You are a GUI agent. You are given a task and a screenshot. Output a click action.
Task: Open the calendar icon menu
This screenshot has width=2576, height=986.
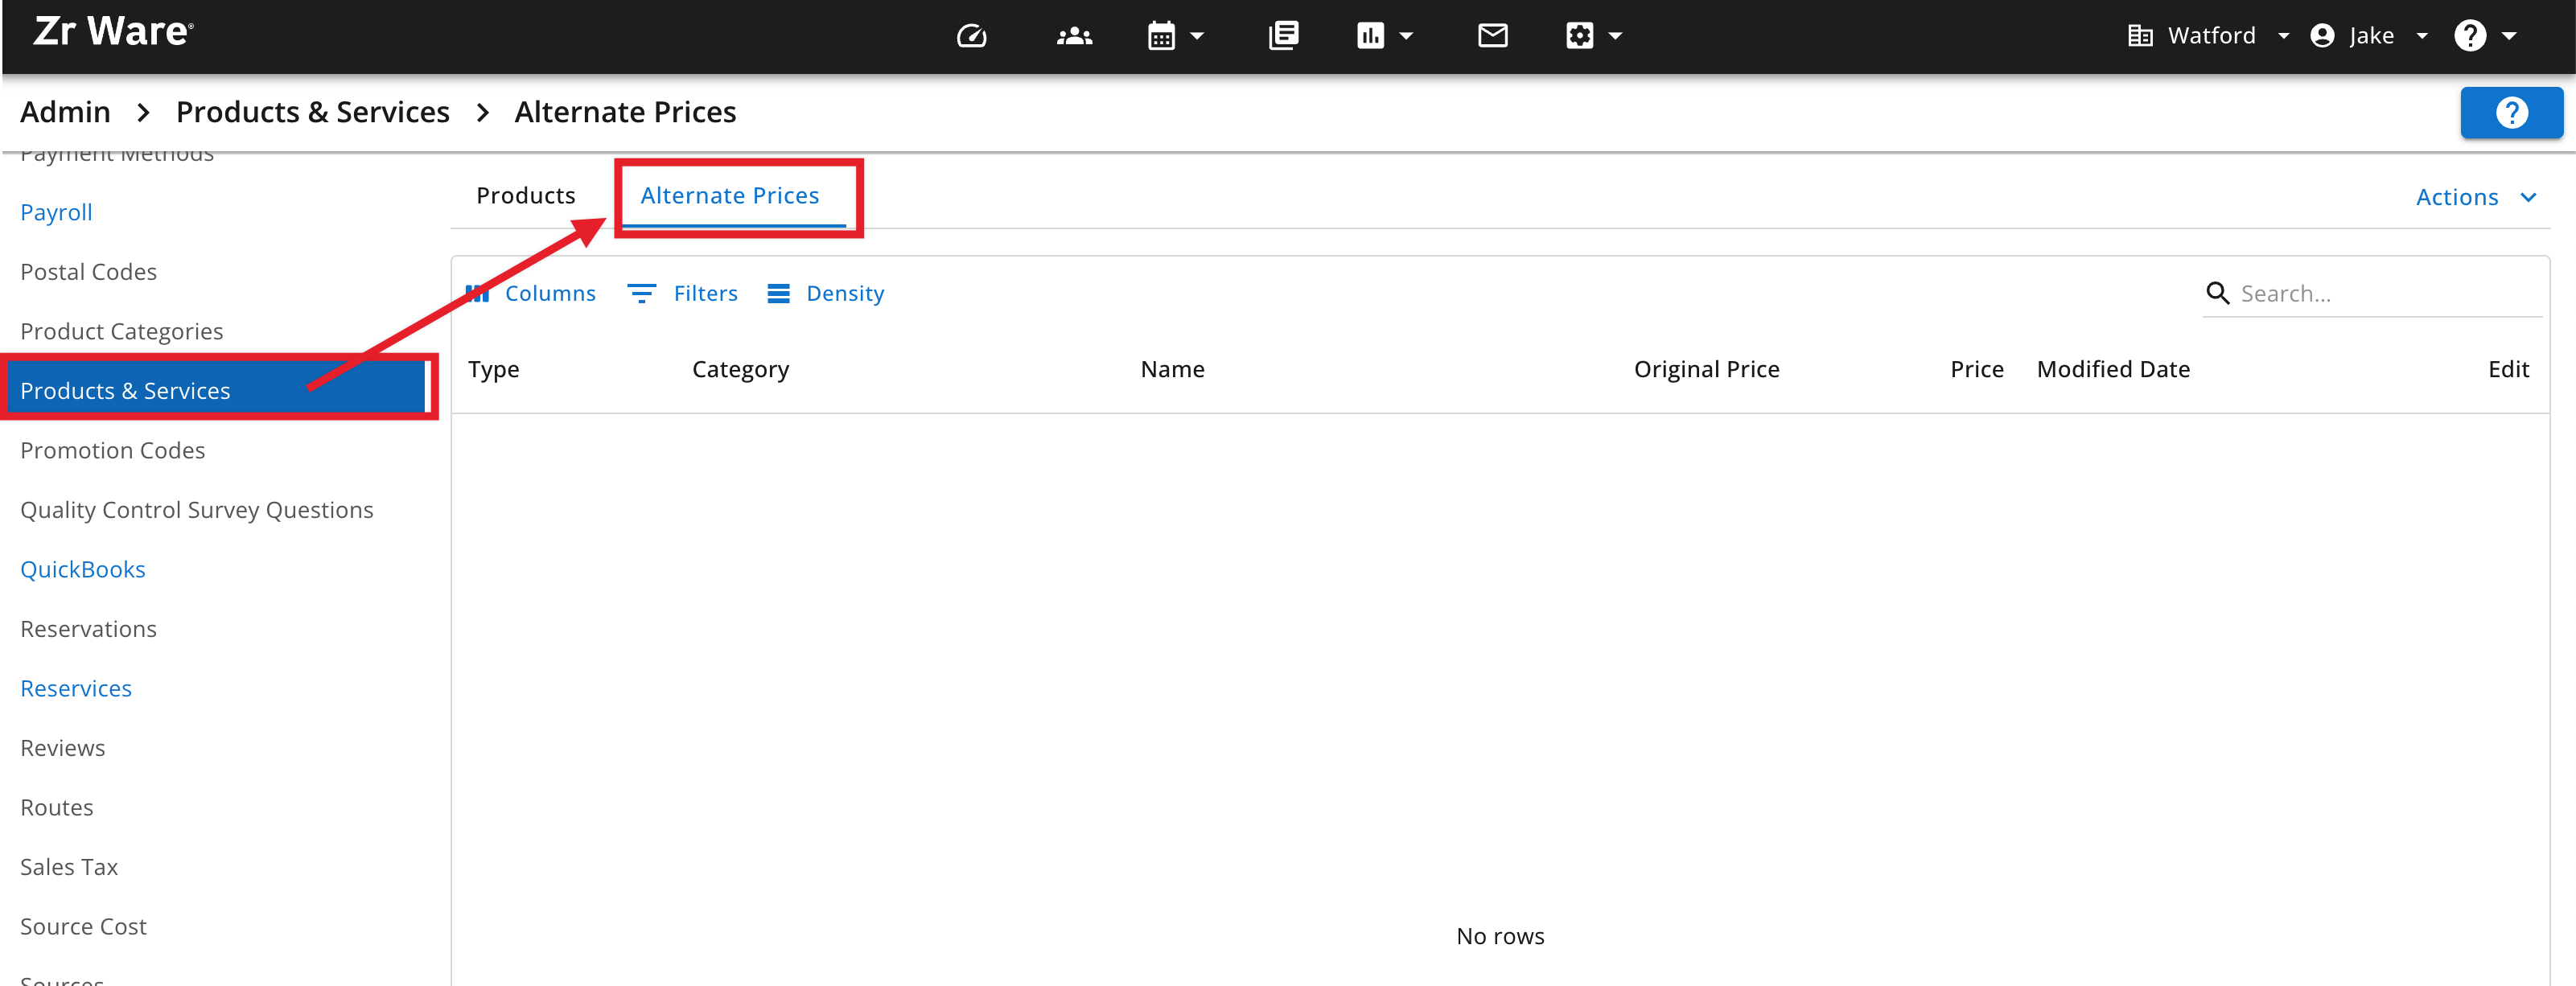[1175, 36]
